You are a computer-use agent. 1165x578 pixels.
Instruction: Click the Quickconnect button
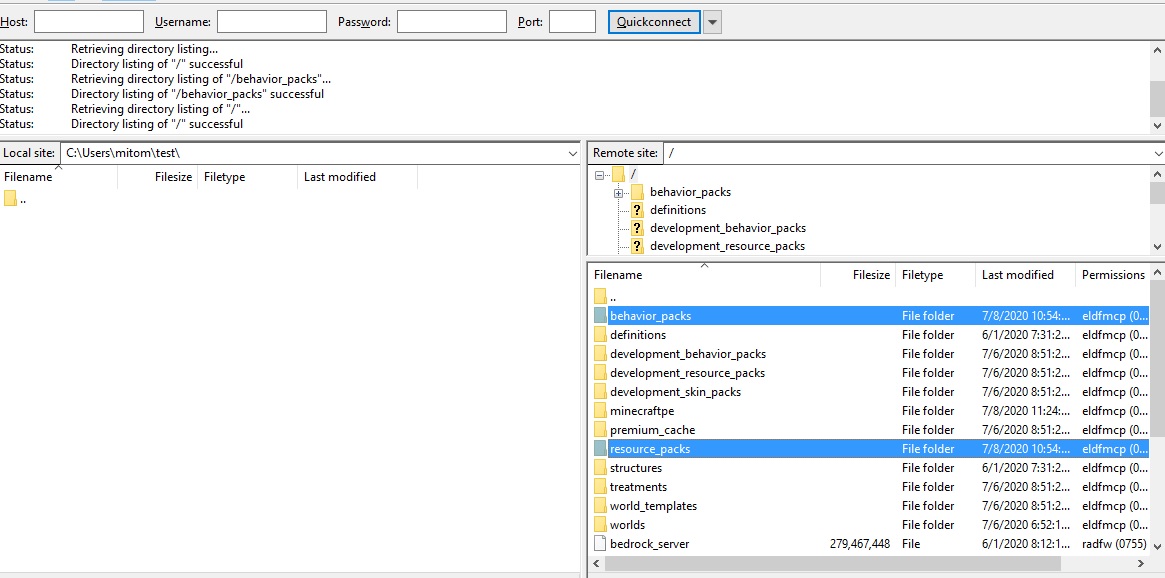coord(654,22)
